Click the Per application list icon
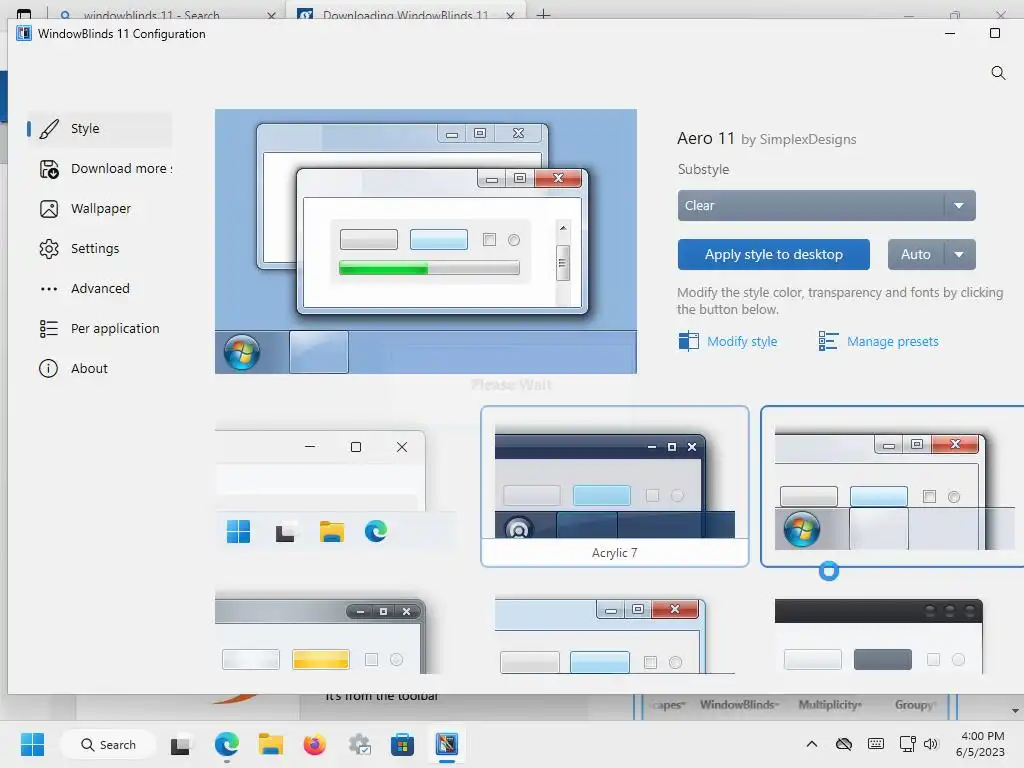This screenshot has height=768, width=1024. point(49,328)
